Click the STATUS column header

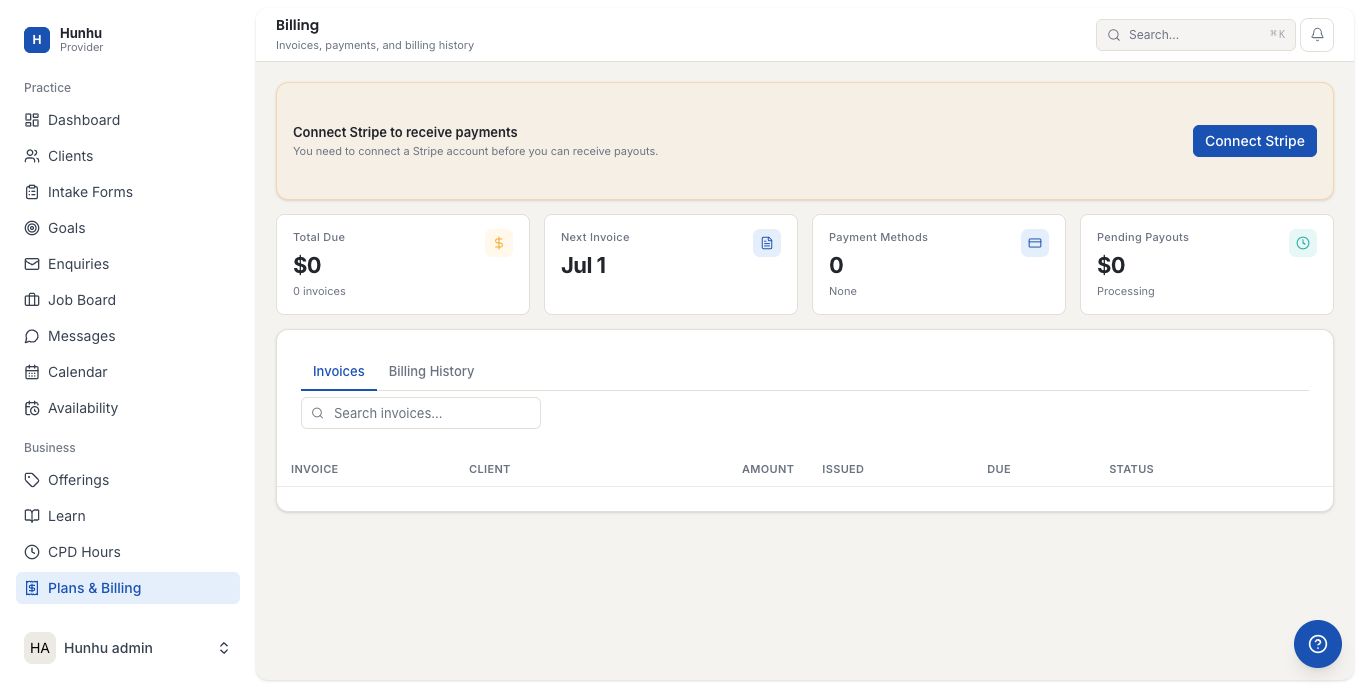coord(1131,469)
